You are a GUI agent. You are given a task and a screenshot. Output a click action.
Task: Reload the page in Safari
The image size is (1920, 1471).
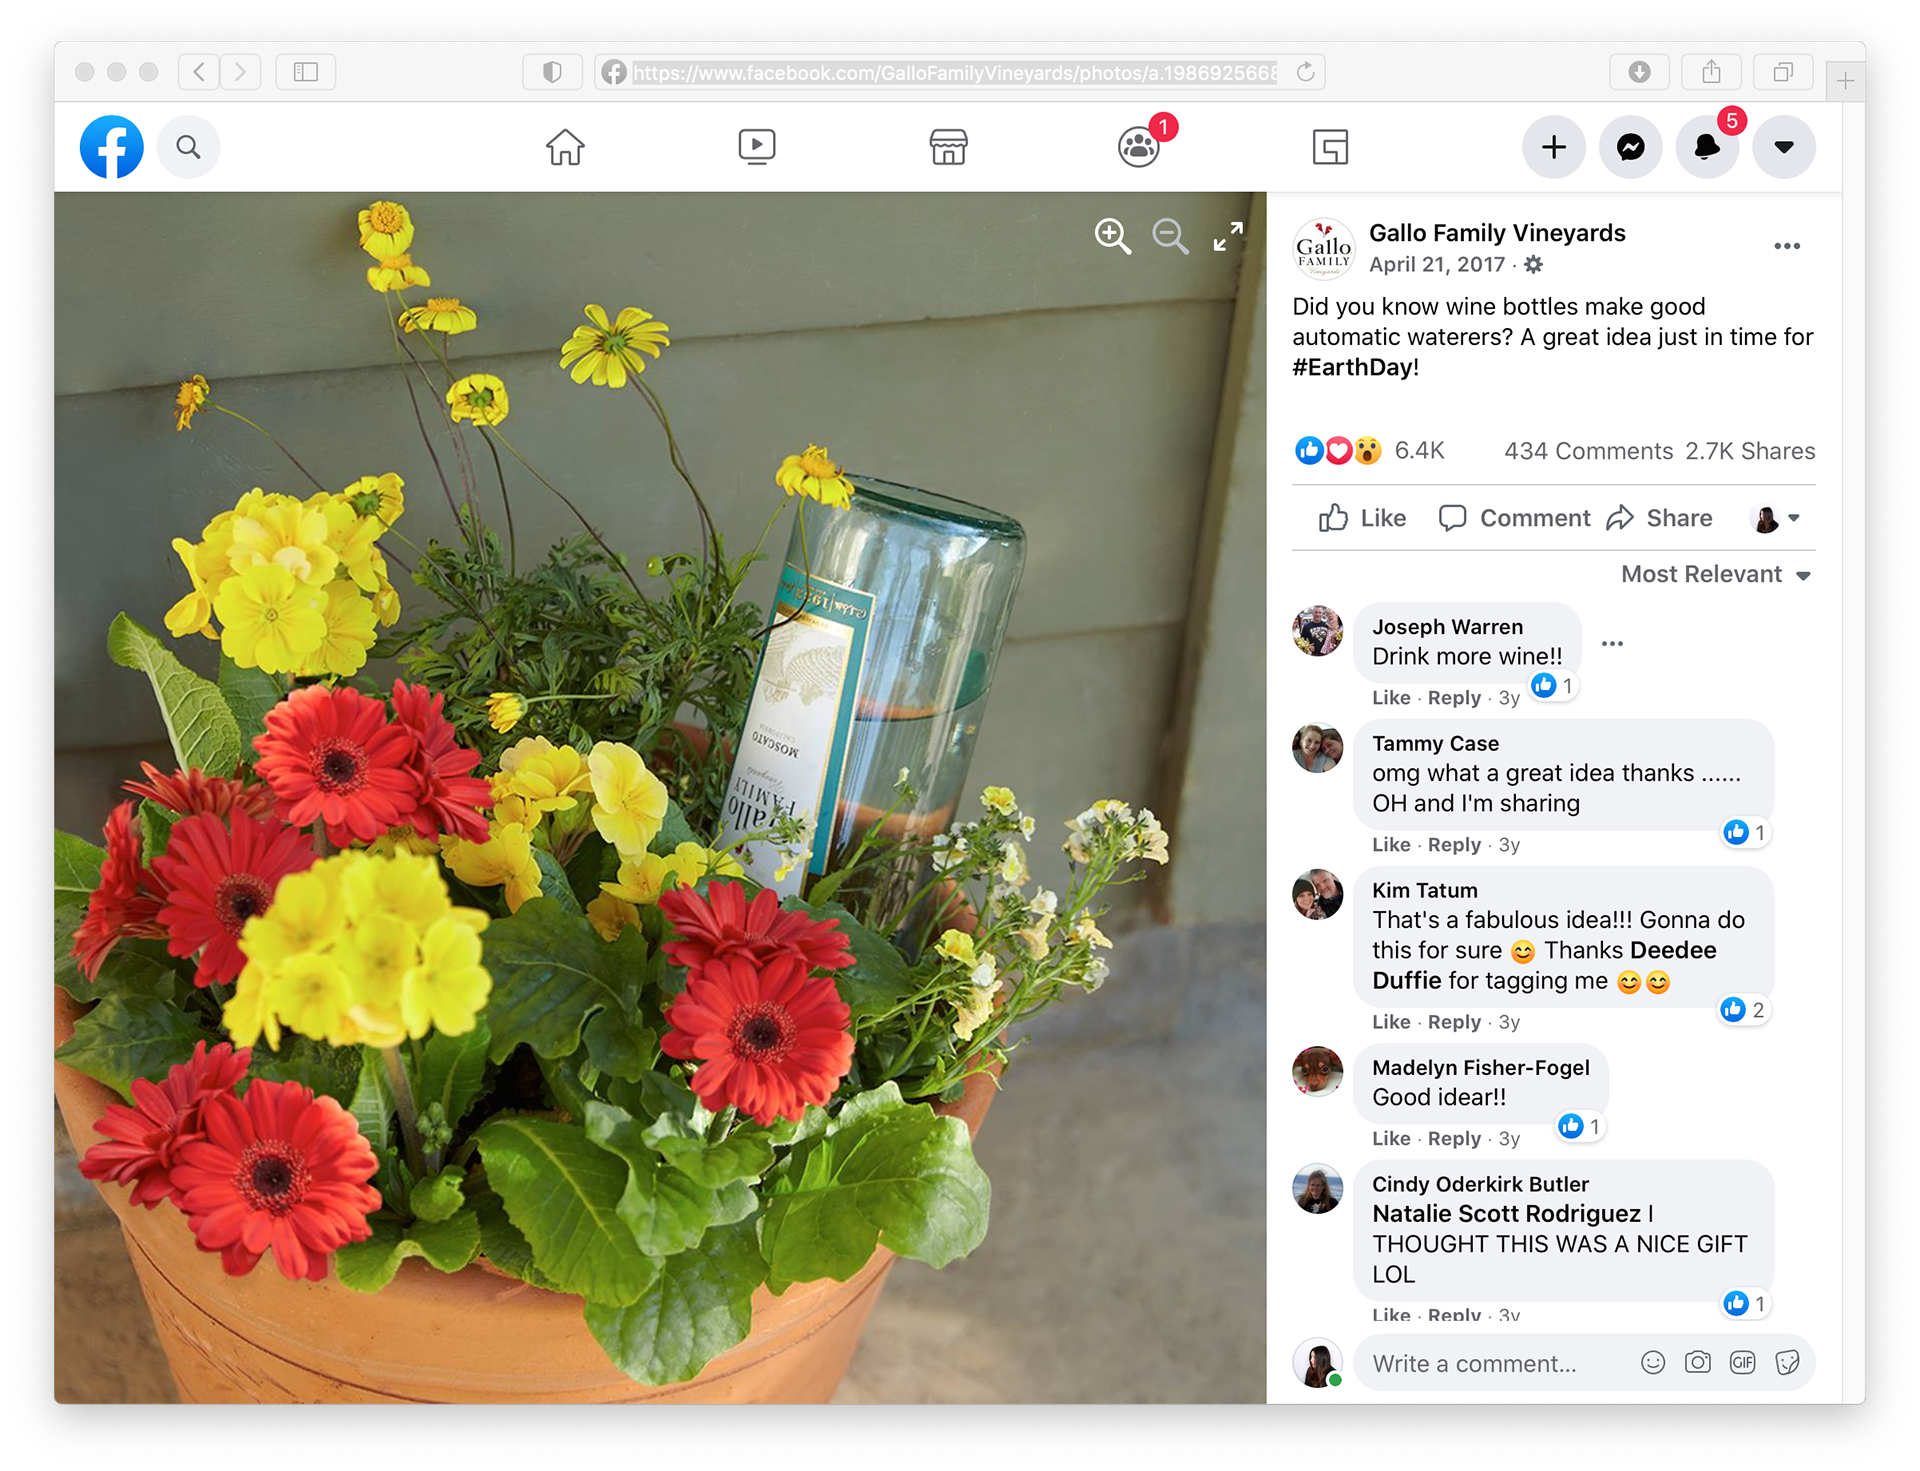[1305, 72]
